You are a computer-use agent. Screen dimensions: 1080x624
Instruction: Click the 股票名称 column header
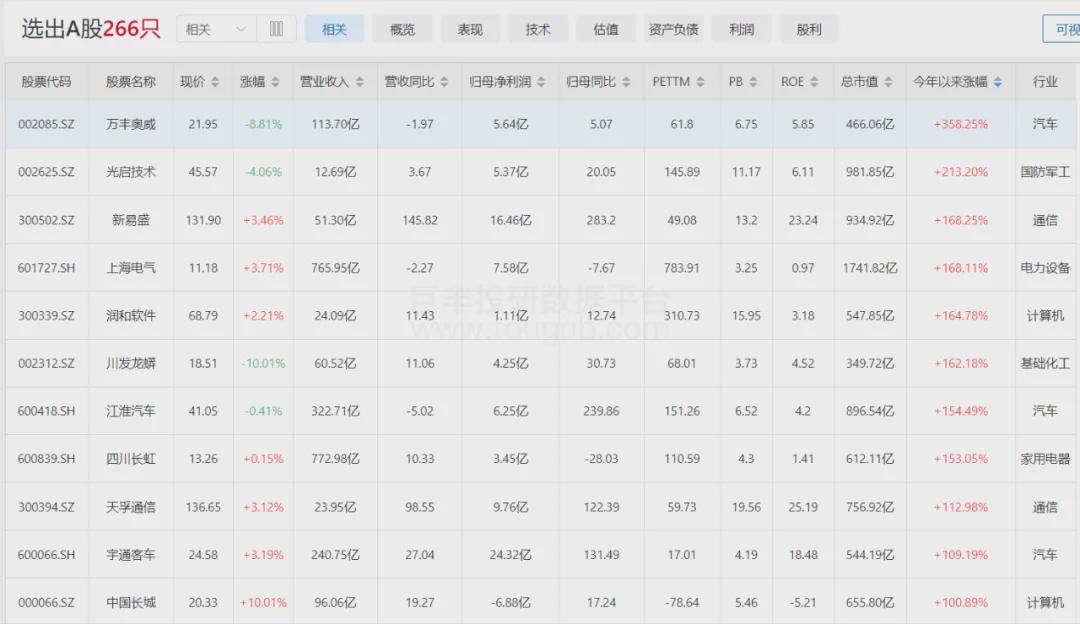[131, 82]
